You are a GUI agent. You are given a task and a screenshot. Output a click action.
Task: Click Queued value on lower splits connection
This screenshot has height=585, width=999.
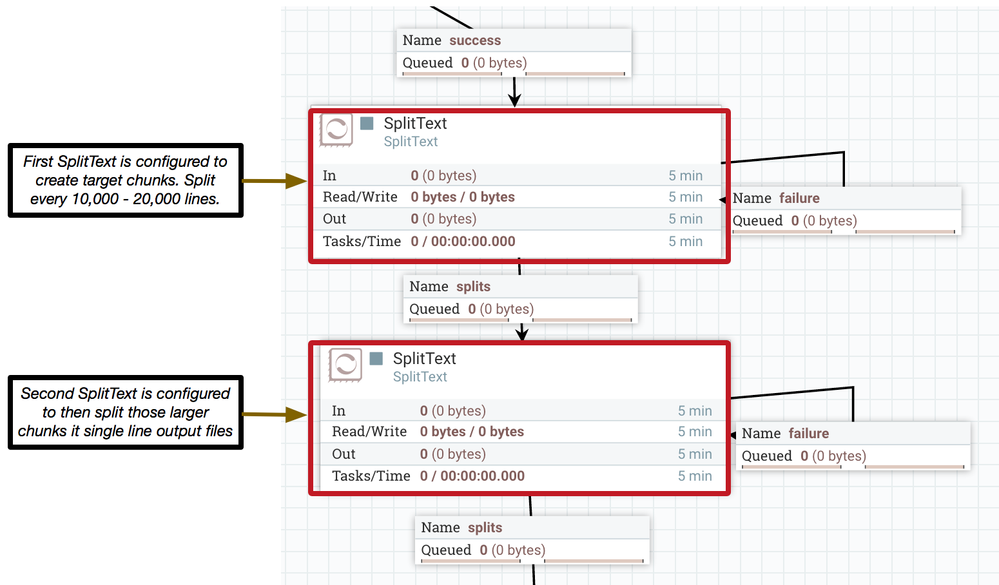point(512,549)
